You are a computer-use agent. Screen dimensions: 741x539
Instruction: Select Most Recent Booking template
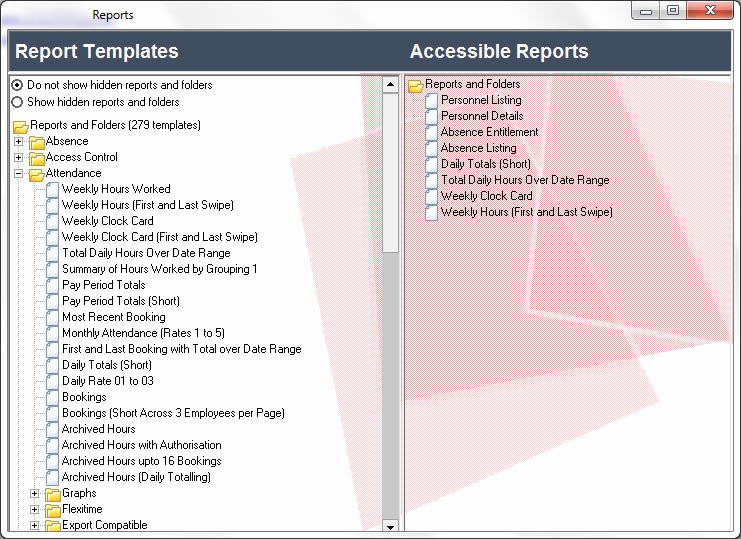pyautogui.click(x=113, y=317)
